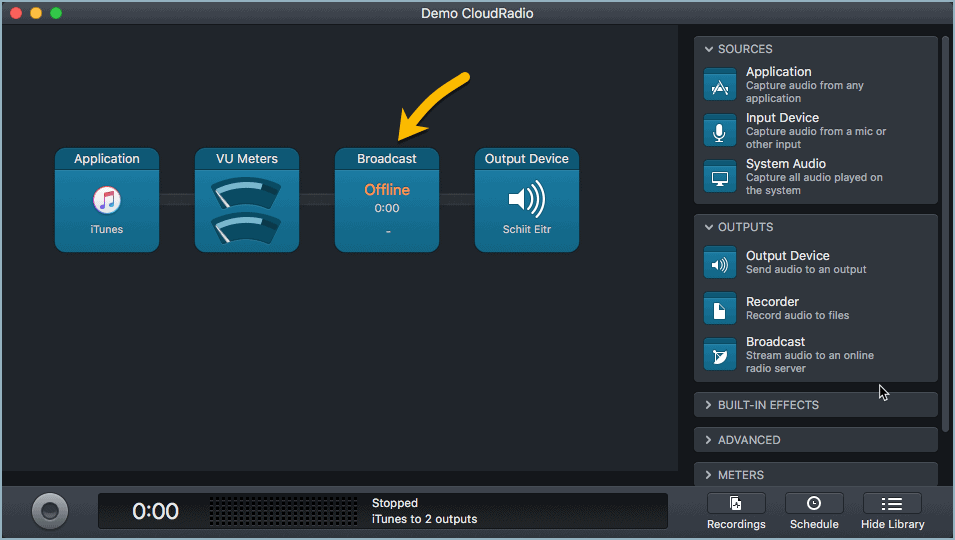Click the 0:00 timer in the bottom bar
The image size is (955, 540).
[x=155, y=511]
